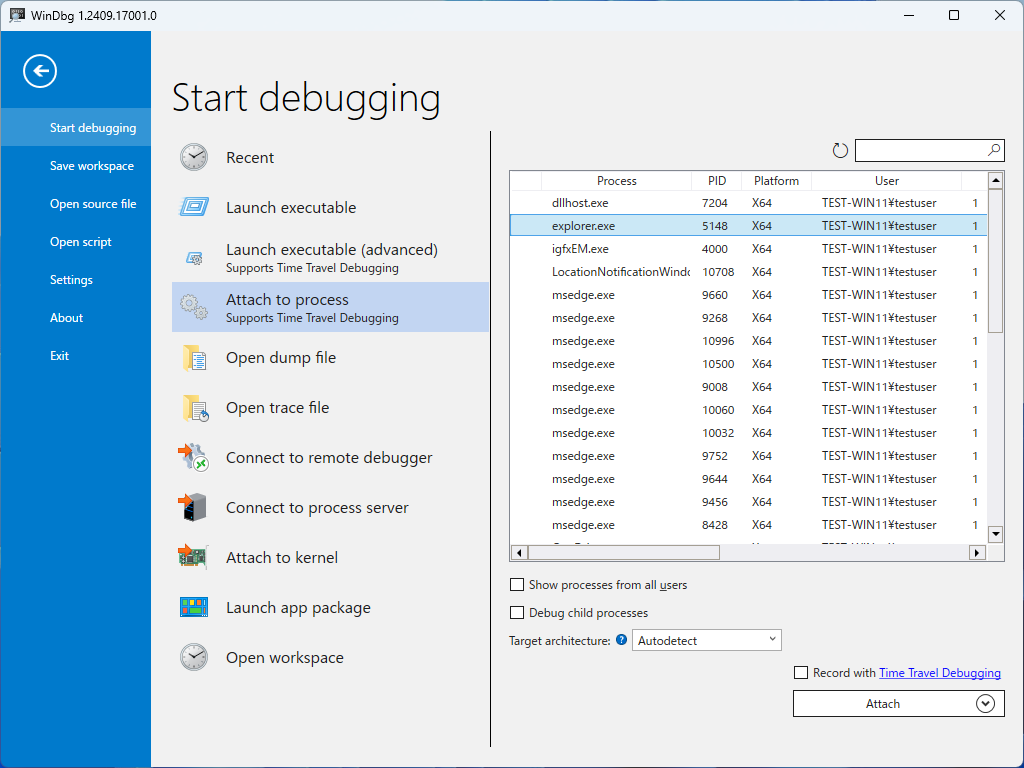Select the Launch app package option
Viewport: 1024px width, 768px height.
(x=330, y=607)
